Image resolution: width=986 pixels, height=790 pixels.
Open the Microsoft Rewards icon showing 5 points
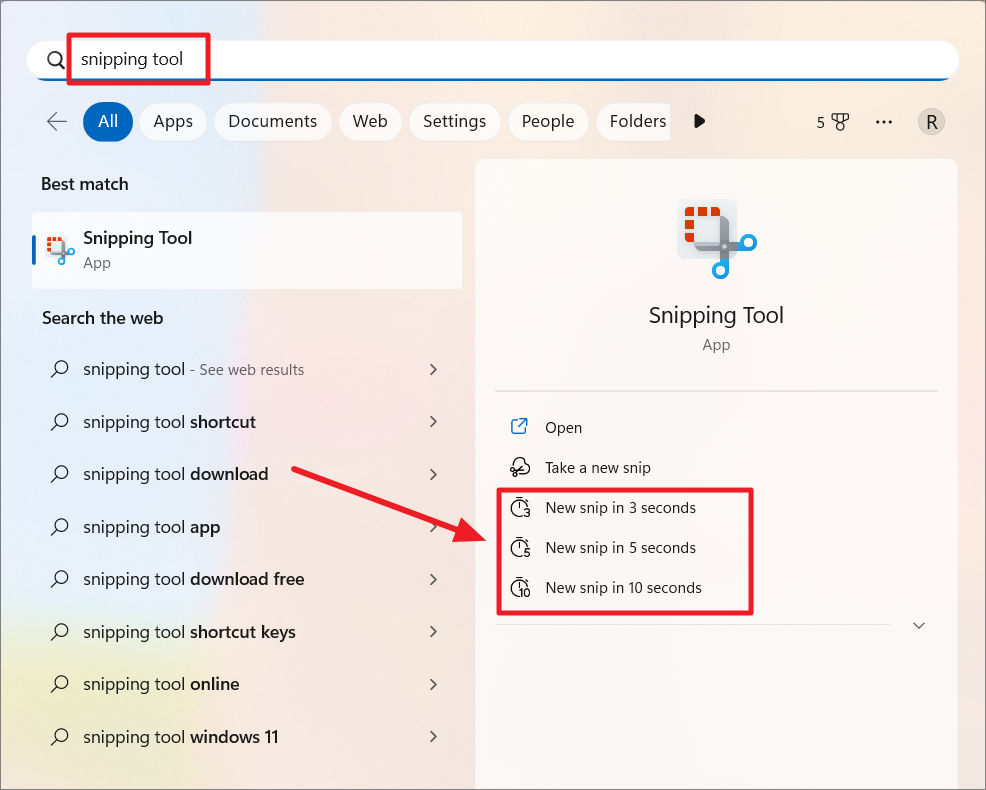pos(833,121)
